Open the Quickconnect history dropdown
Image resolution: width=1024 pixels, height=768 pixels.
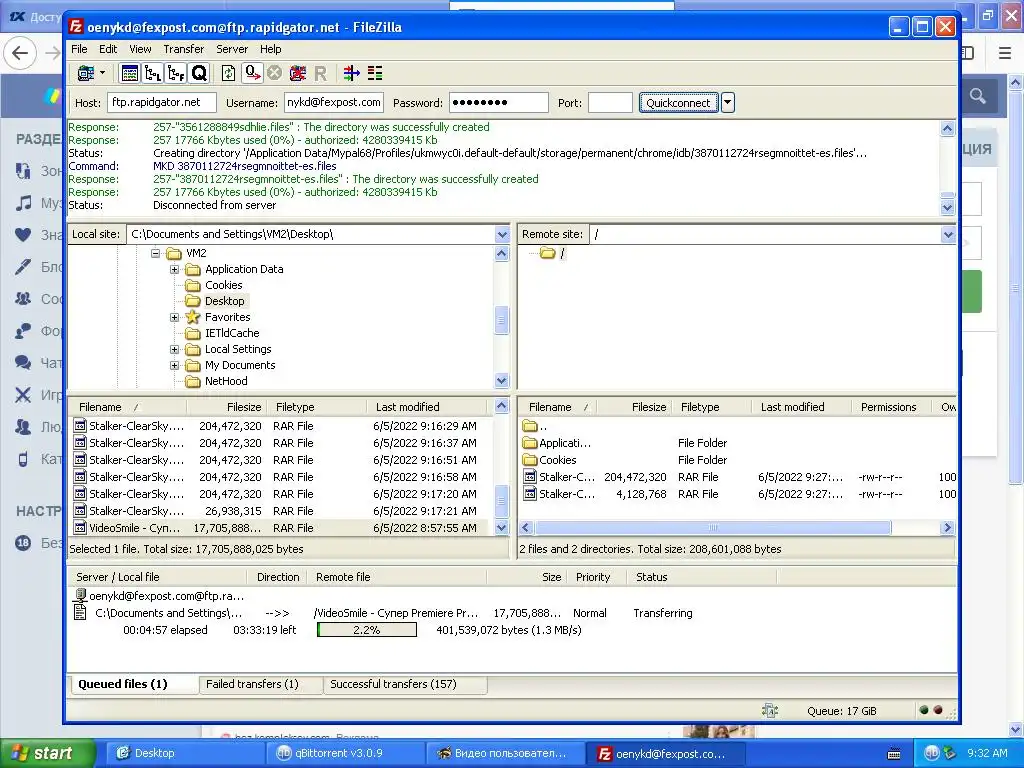[728, 103]
